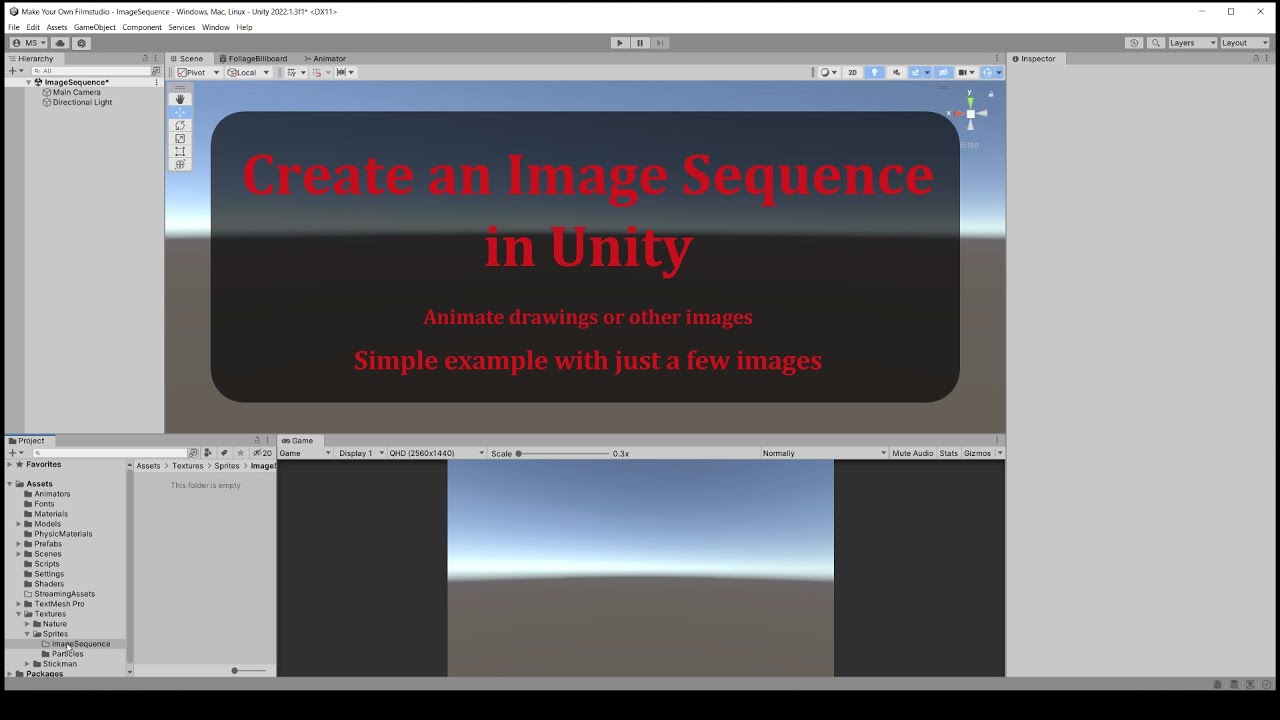
Task: Open the Display 1 dropdown
Action: point(361,453)
